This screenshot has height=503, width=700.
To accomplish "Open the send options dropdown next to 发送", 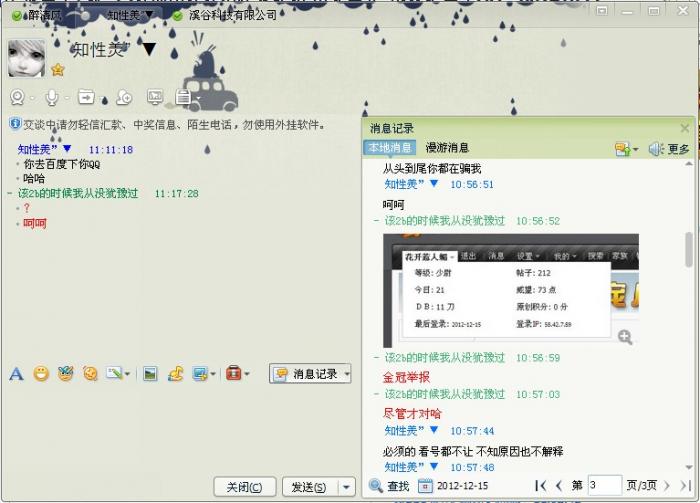I will pos(347,487).
